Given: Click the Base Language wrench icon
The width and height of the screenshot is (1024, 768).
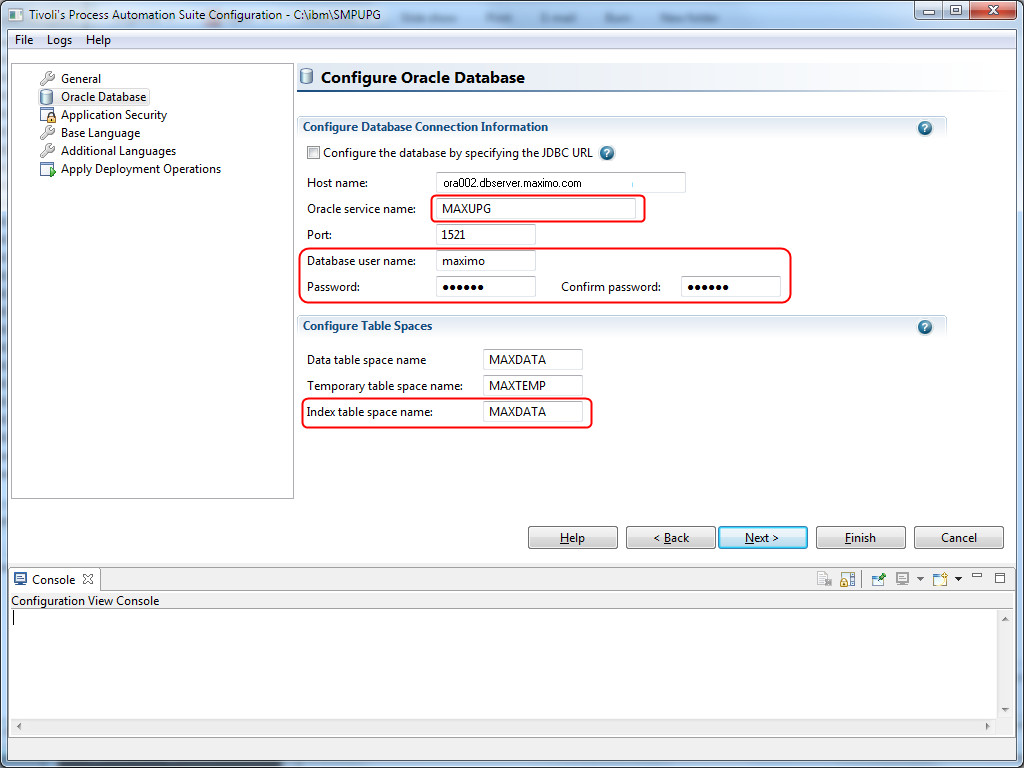Looking at the screenshot, I should click(x=47, y=133).
